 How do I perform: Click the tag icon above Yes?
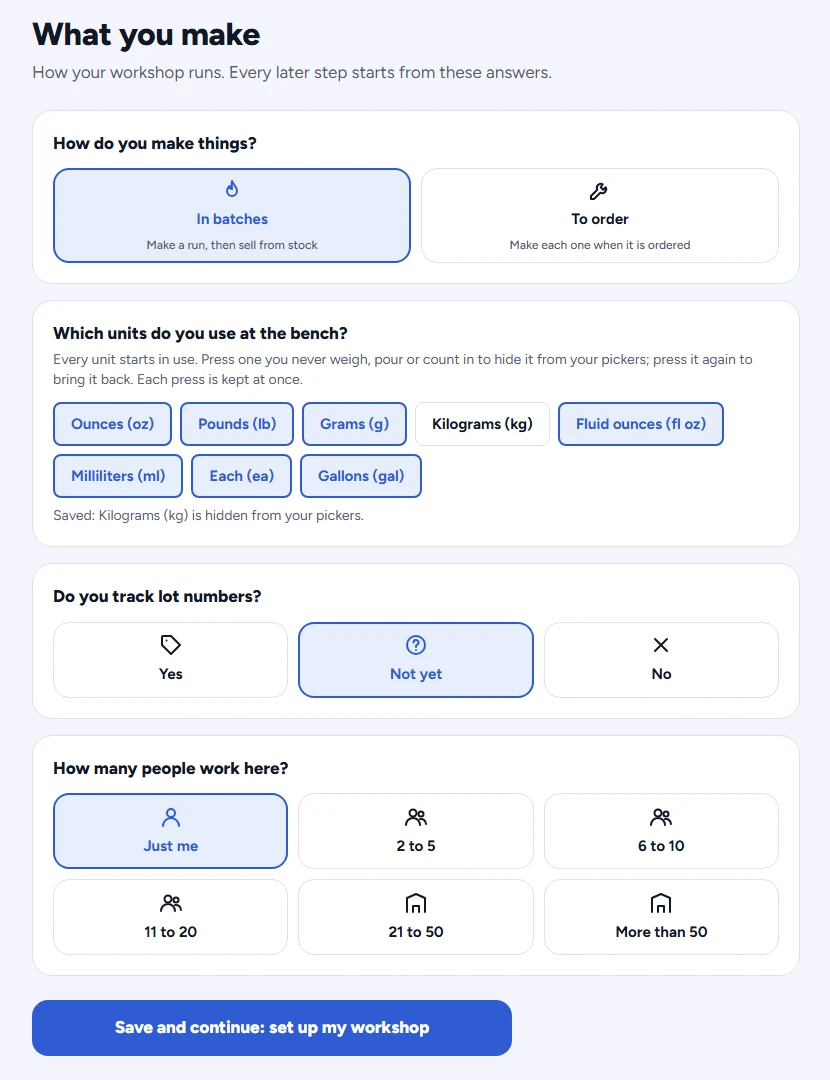[170, 645]
